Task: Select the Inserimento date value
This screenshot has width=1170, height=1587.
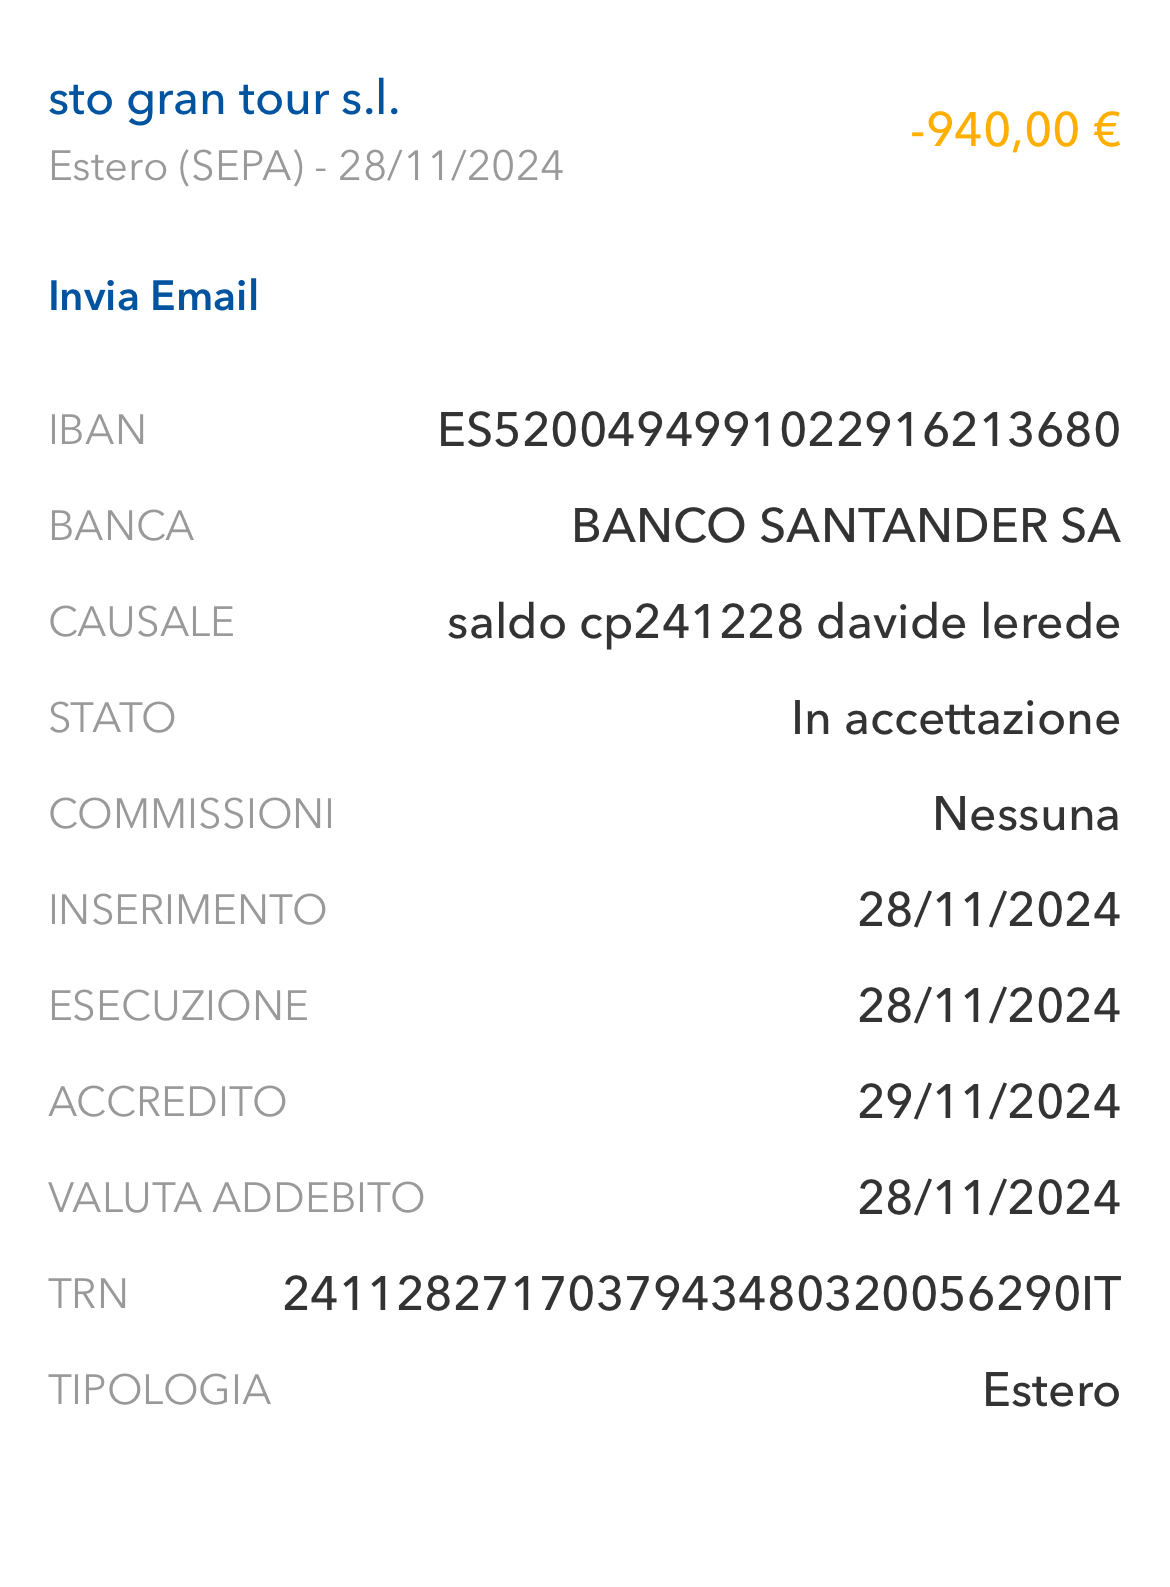Action: tap(989, 910)
